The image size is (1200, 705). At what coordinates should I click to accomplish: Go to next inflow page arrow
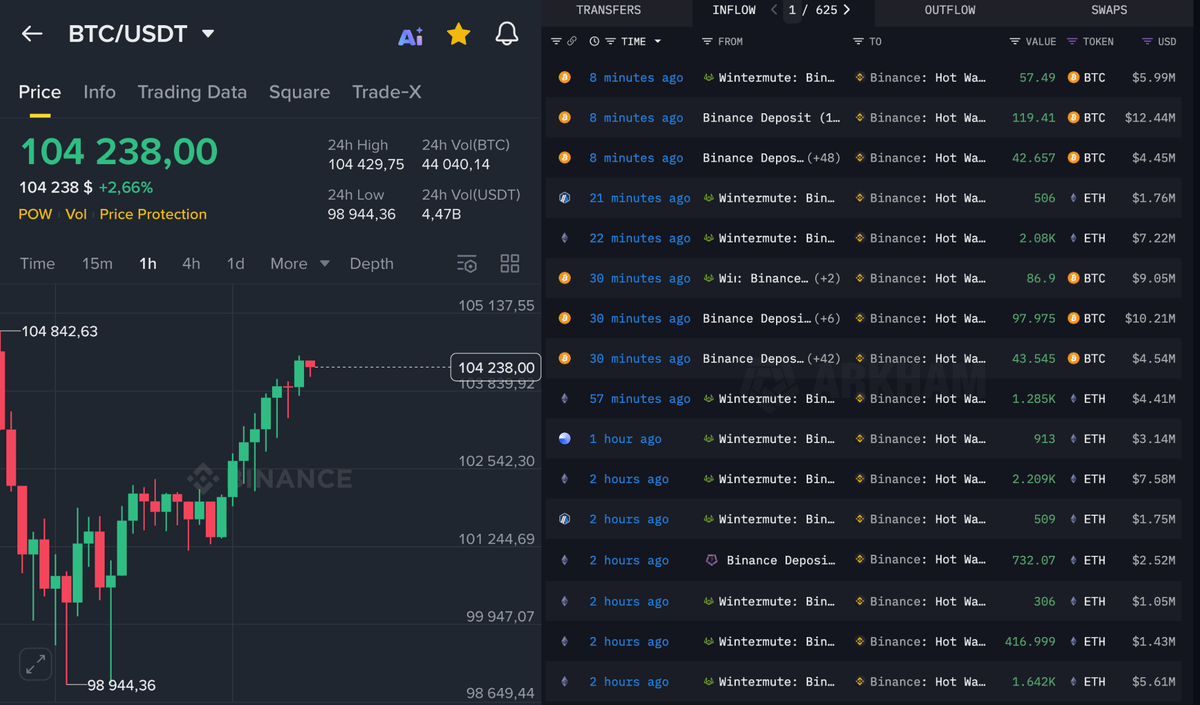pyautogui.click(x=847, y=10)
